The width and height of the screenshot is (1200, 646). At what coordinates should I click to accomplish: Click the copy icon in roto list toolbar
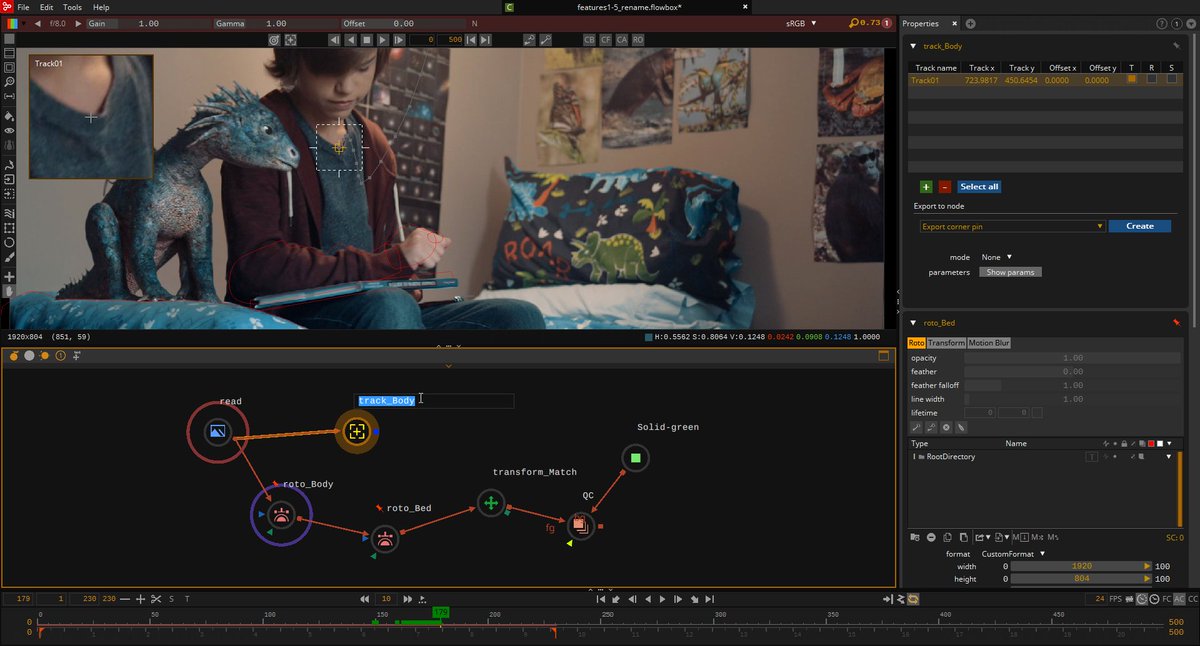pyautogui.click(x=946, y=537)
